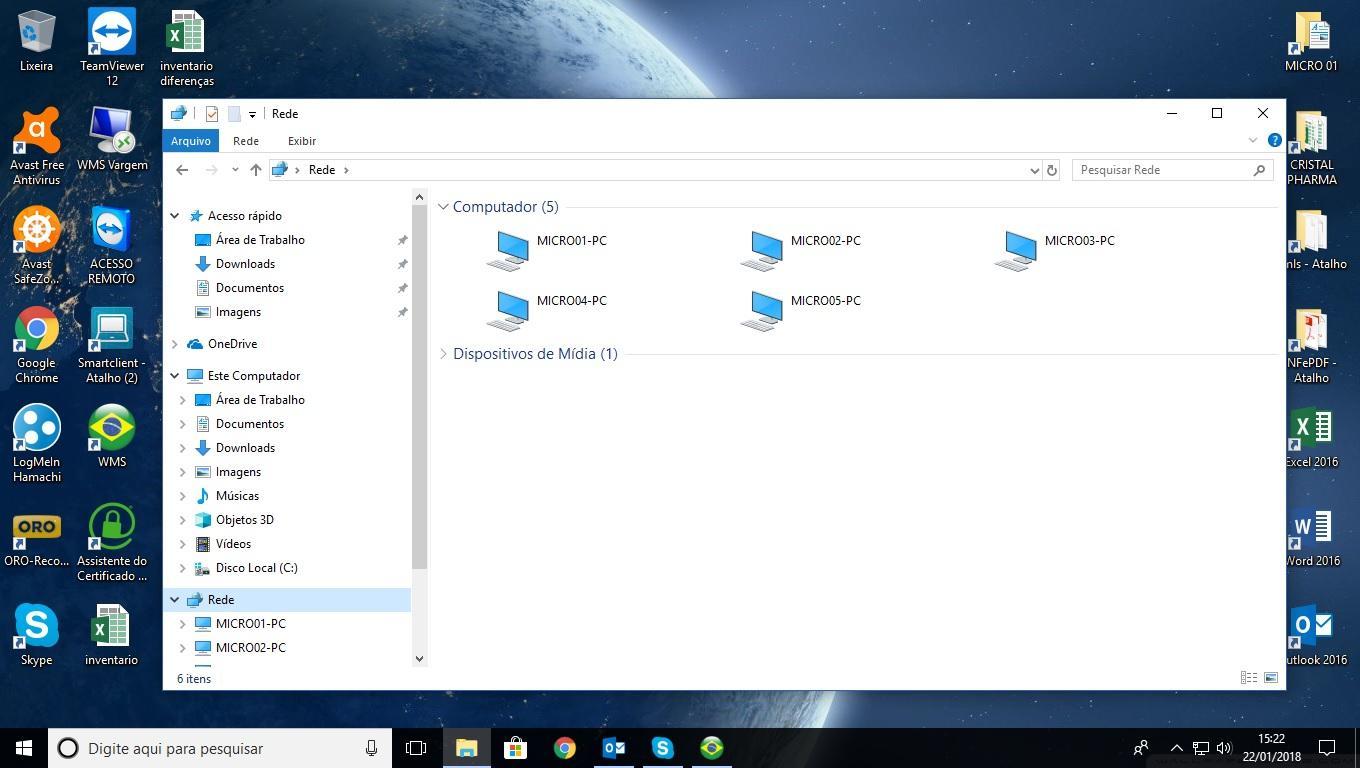The width and height of the screenshot is (1360, 768).
Task: Open MICRO03-PC computer icon
Action: (1016, 250)
